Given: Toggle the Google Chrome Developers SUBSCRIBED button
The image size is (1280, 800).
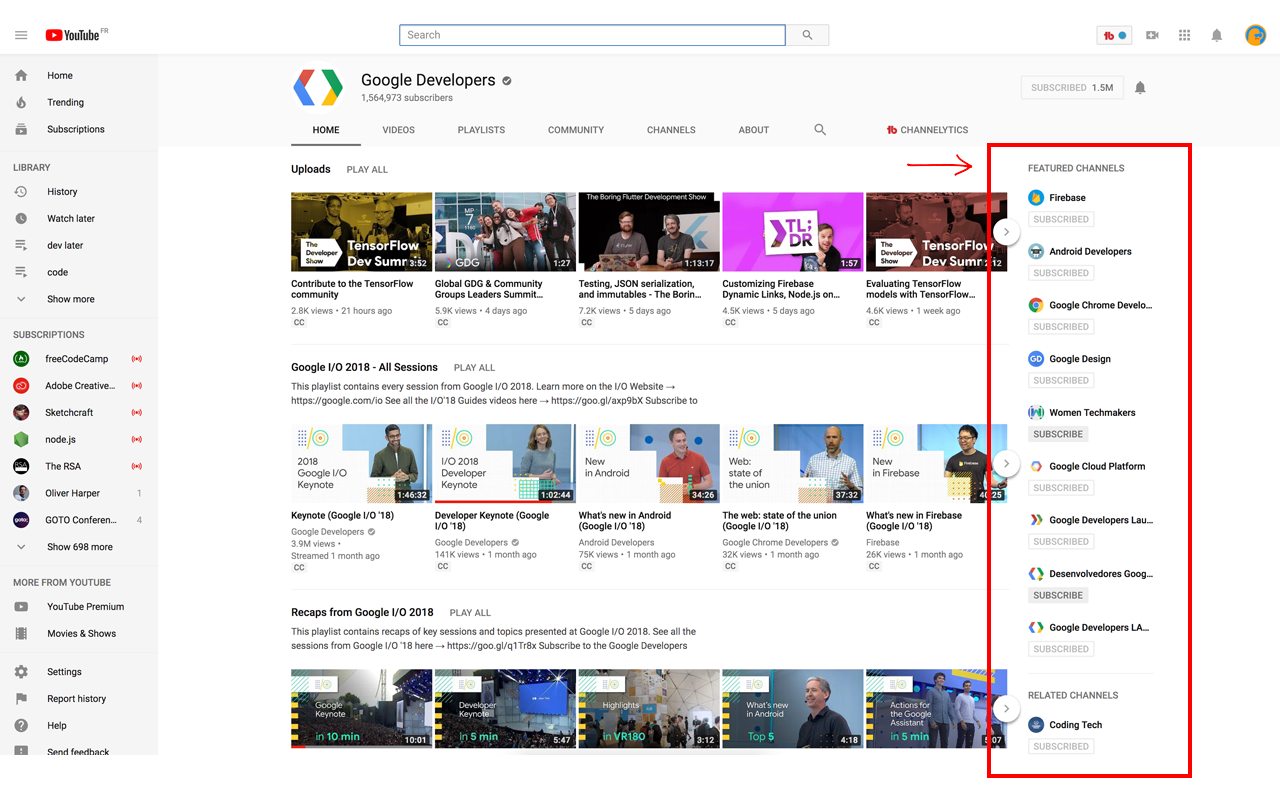Looking at the screenshot, I should 1061,327.
